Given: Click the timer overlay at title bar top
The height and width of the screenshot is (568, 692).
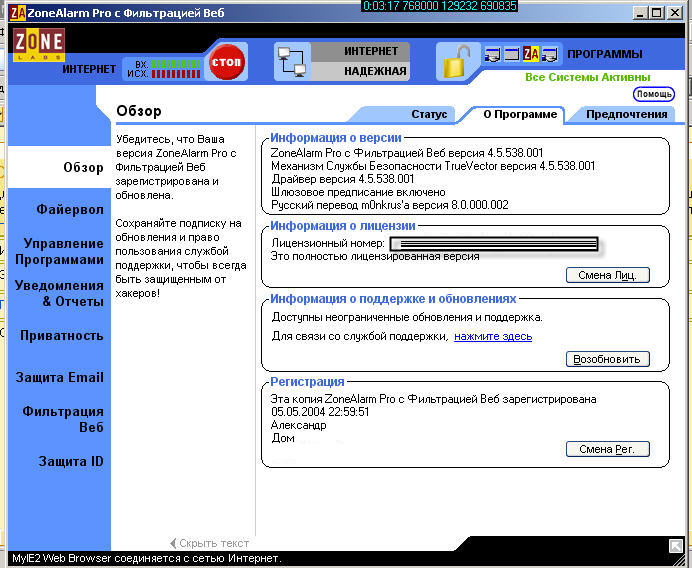Looking at the screenshot, I should (440, 6).
